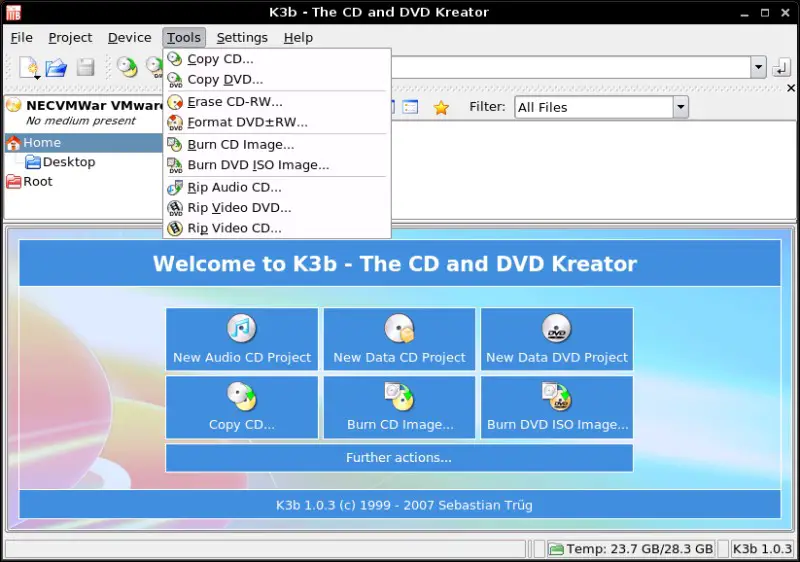Click the K3b 1.0.3 status bar text
This screenshot has width=800, height=562.
(762, 549)
